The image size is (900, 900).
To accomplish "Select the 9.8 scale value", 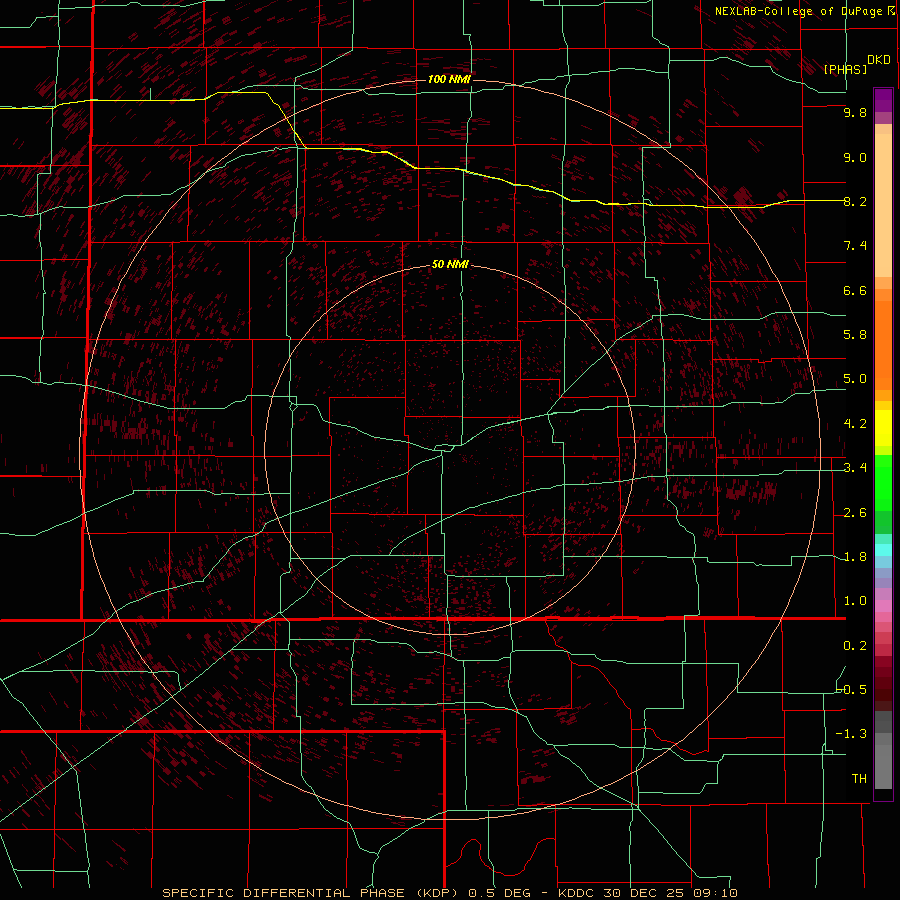I will tap(855, 112).
